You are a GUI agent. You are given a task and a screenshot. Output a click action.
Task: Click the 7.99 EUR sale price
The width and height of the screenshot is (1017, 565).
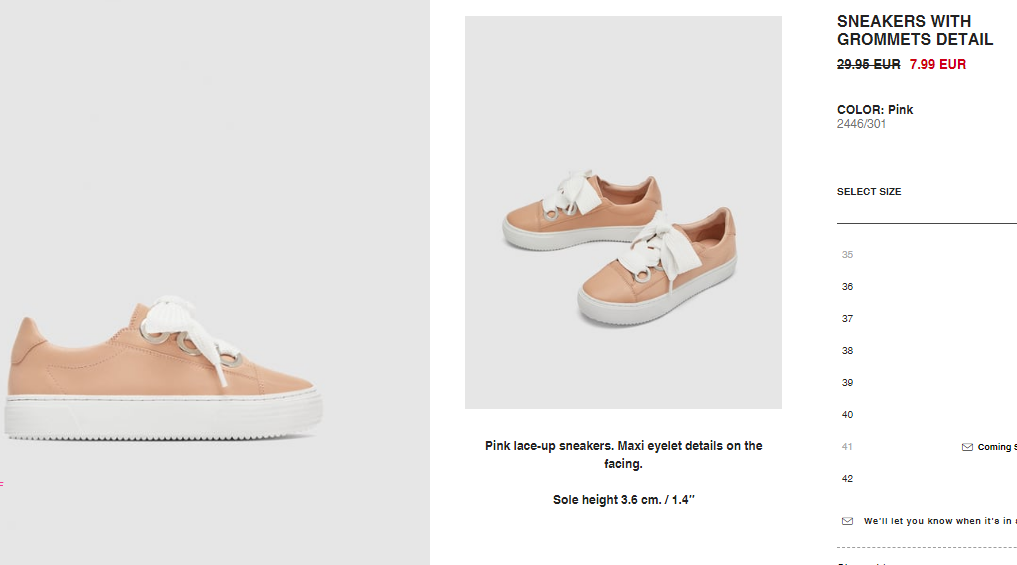pyautogui.click(x=937, y=64)
